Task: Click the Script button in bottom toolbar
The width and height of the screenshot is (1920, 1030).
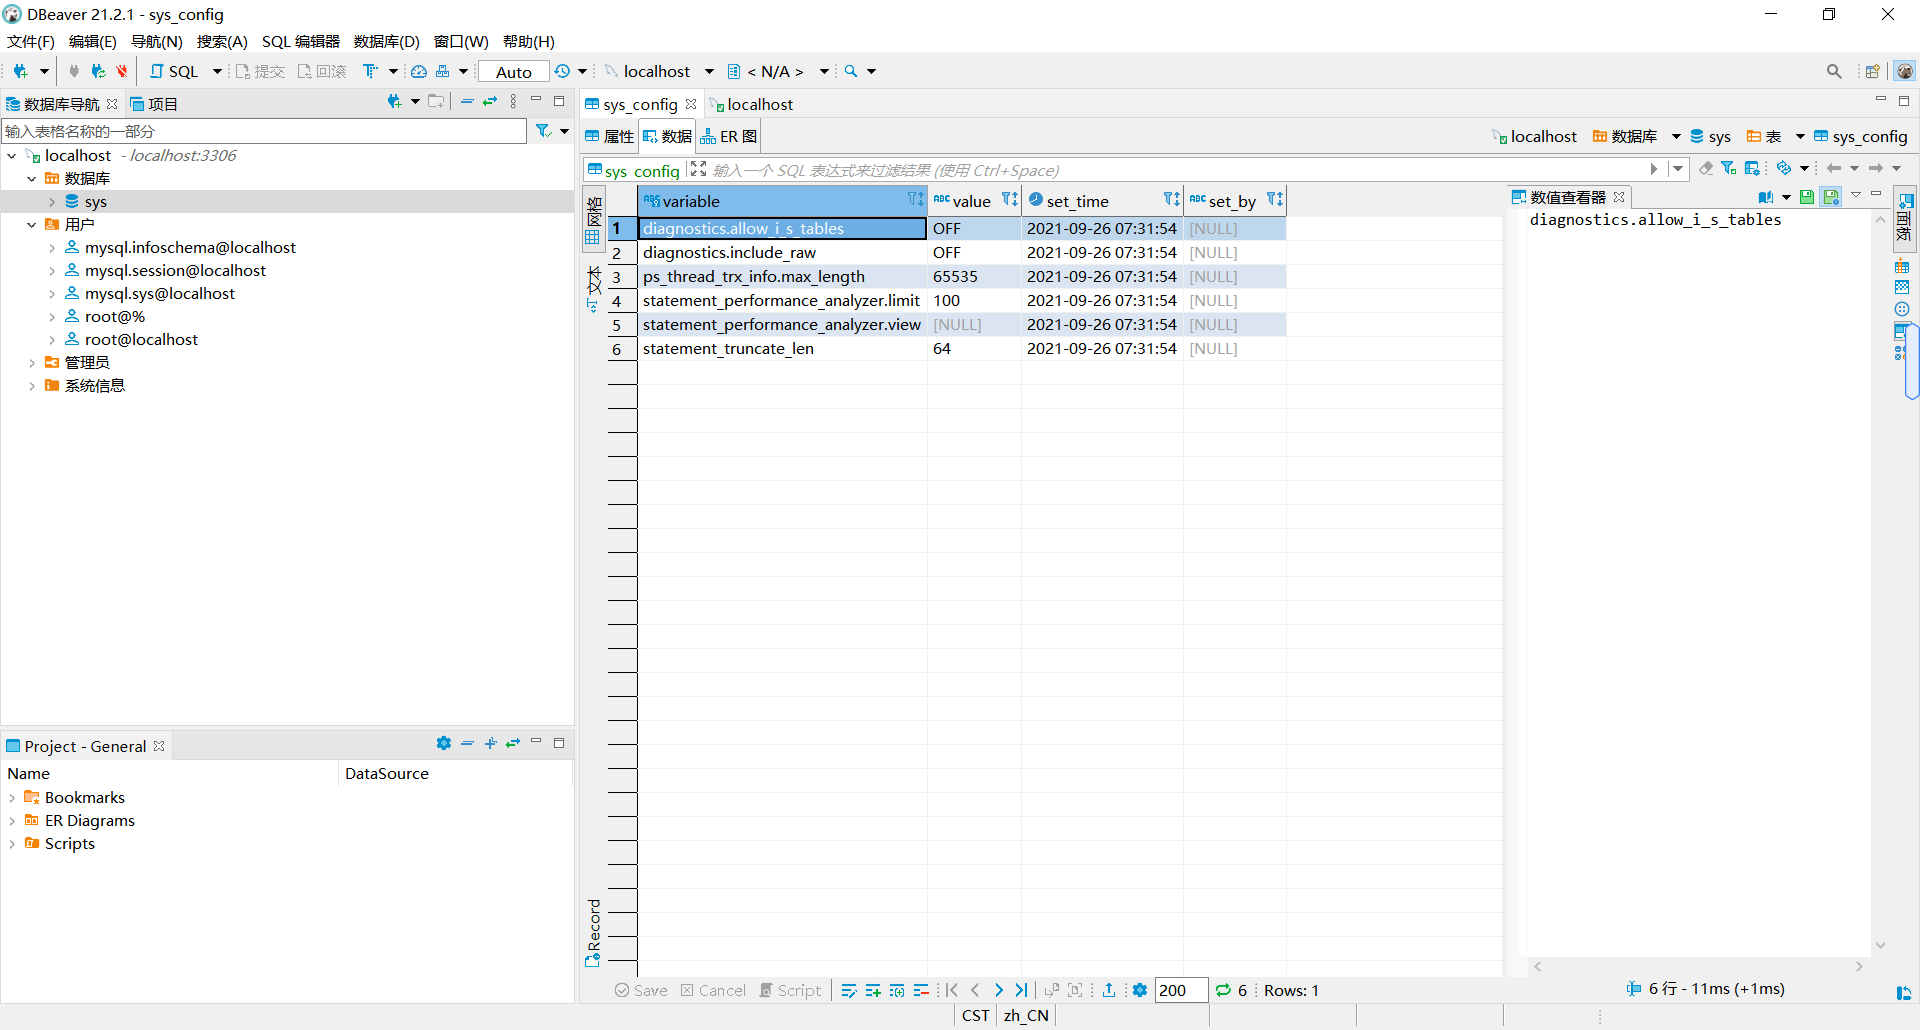Action: point(790,990)
